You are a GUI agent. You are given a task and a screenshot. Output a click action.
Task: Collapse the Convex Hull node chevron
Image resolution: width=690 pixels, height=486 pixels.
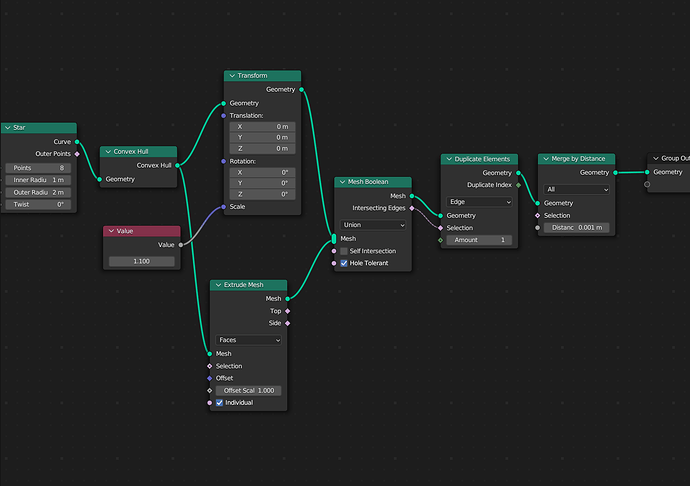click(x=108, y=151)
